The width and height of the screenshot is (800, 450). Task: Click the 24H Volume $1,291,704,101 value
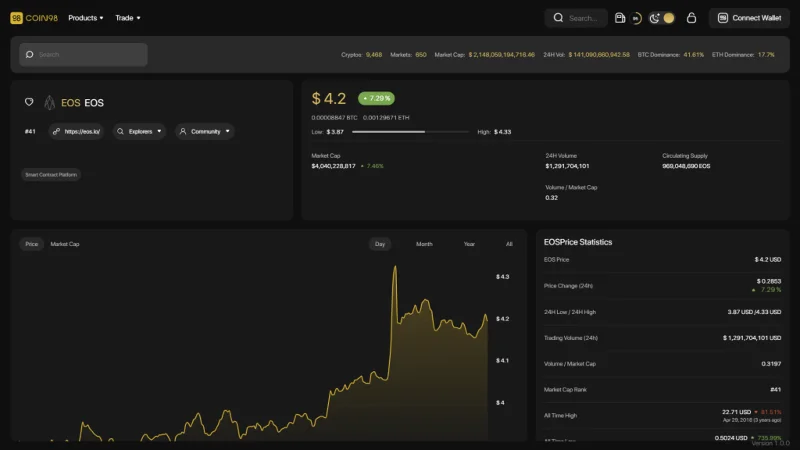click(x=567, y=166)
